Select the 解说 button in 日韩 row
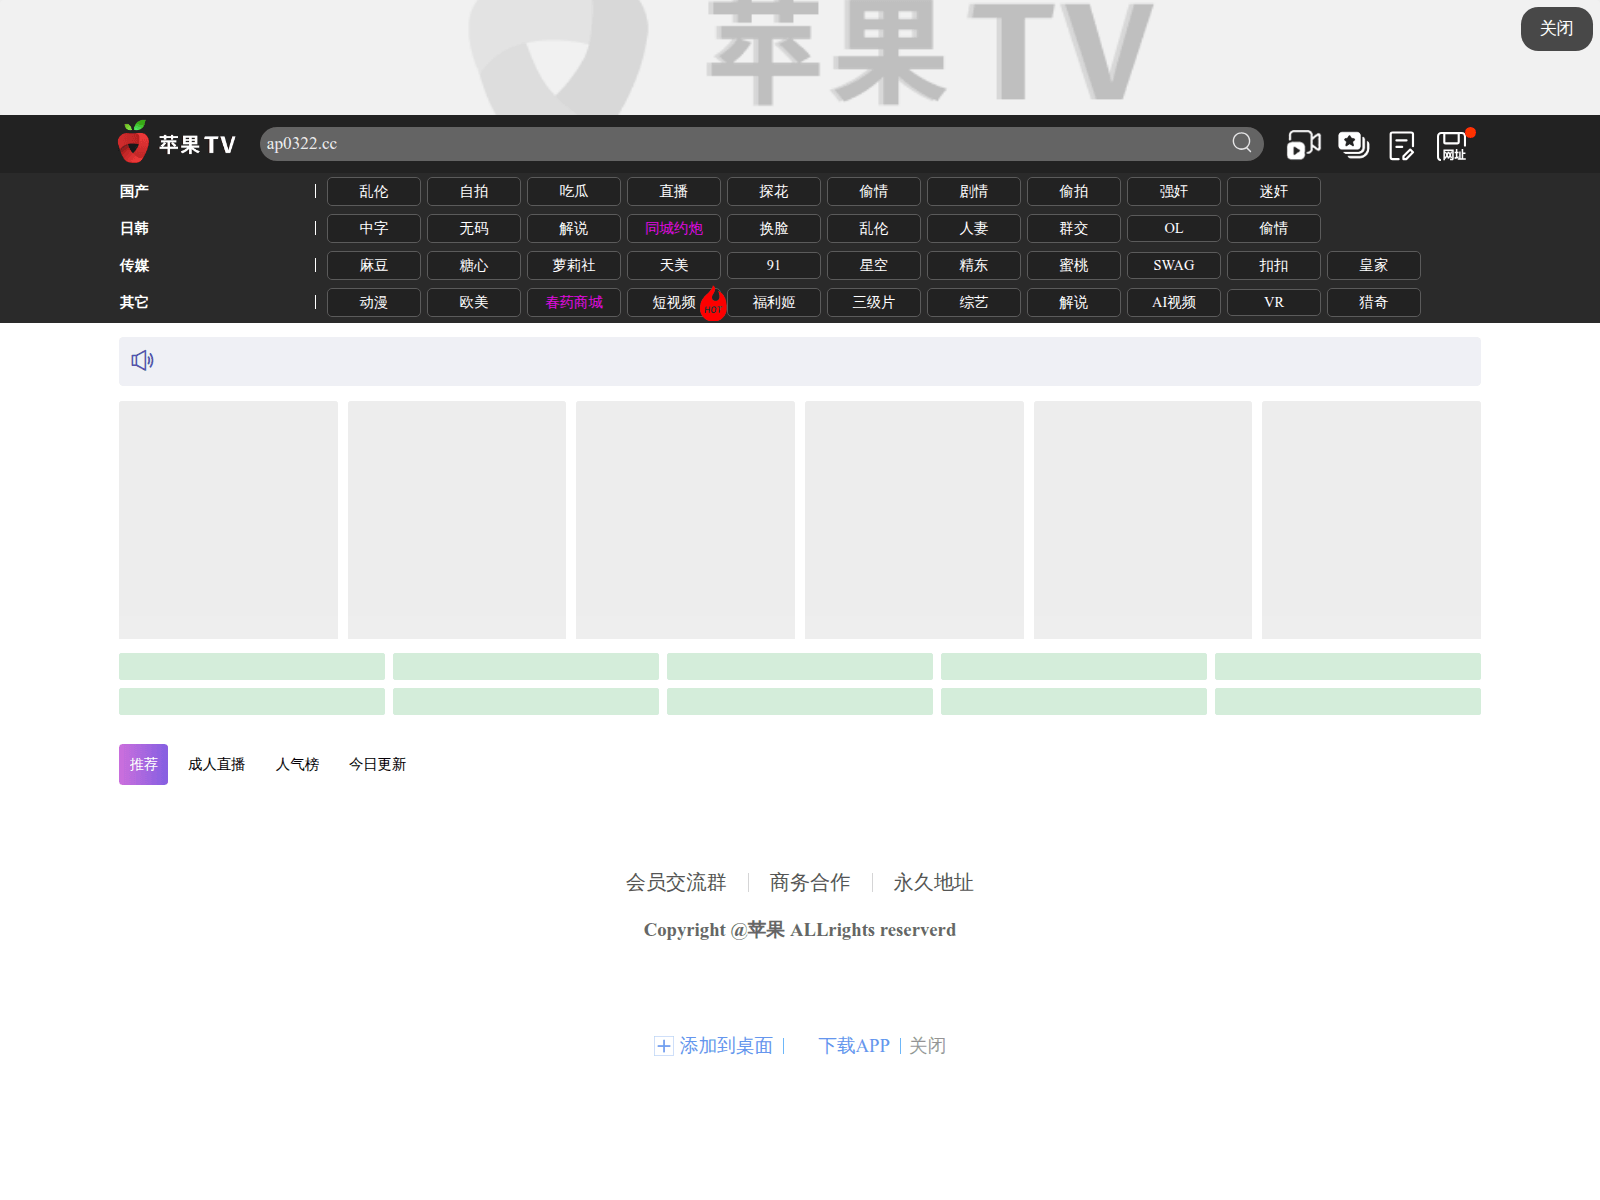This screenshot has height=1200, width=1600. click(x=574, y=228)
